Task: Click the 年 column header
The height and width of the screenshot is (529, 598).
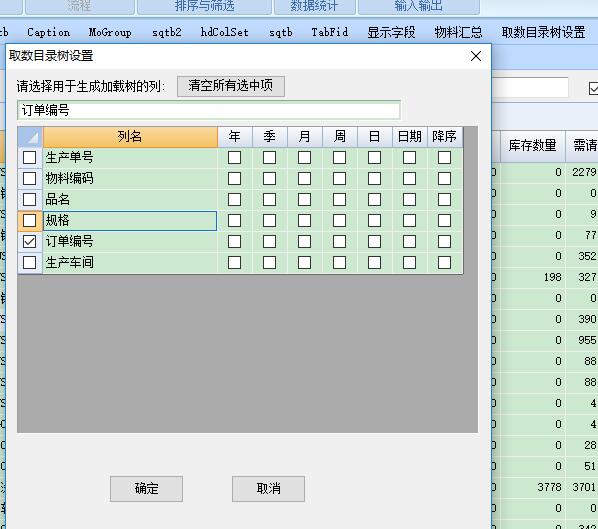Action: coord(235,137)
